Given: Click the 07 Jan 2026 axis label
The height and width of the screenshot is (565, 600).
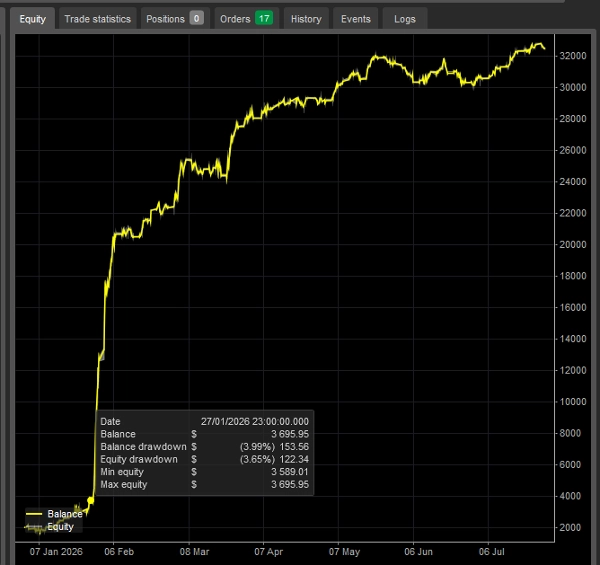Looking at the screenshot, I should point(56,552).
